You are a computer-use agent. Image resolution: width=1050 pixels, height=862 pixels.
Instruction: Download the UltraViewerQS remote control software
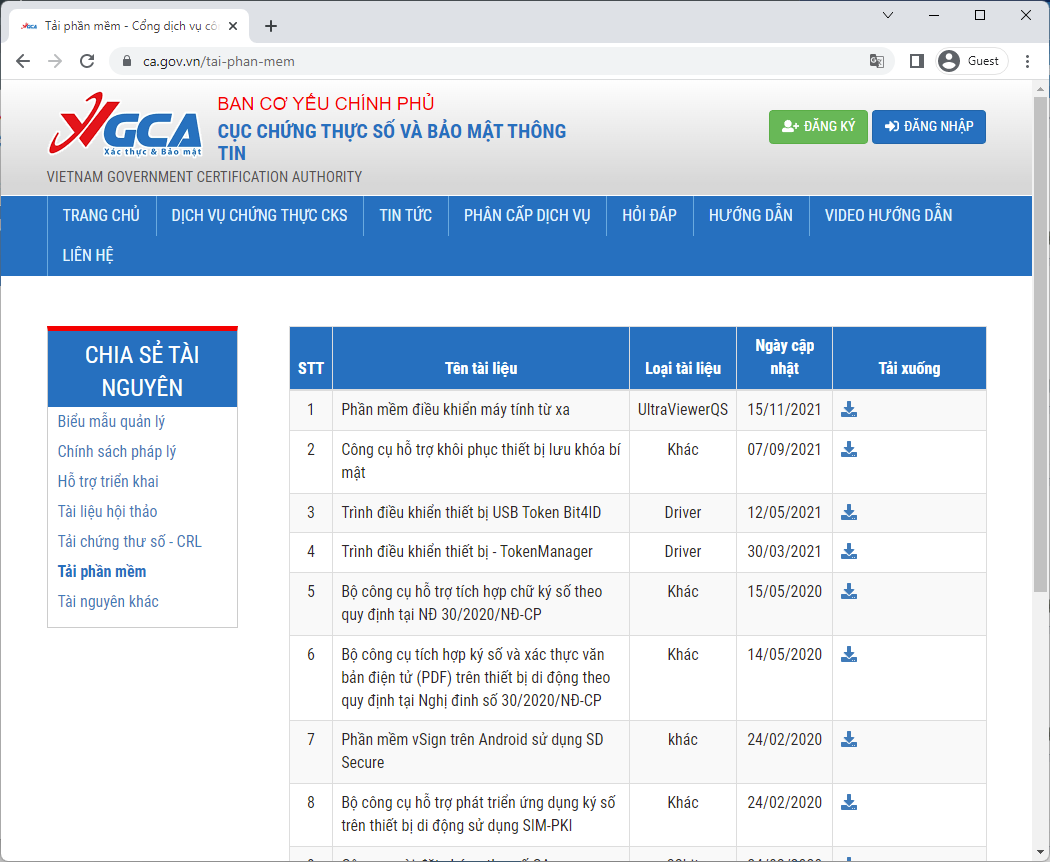pos(849,409)
